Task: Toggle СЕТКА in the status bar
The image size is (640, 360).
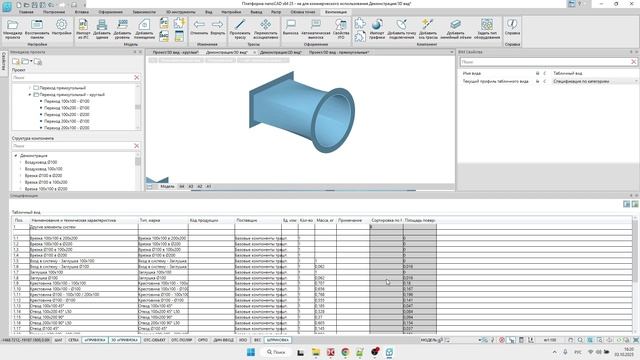Action: pyautogui.click(x=73, y=340)
